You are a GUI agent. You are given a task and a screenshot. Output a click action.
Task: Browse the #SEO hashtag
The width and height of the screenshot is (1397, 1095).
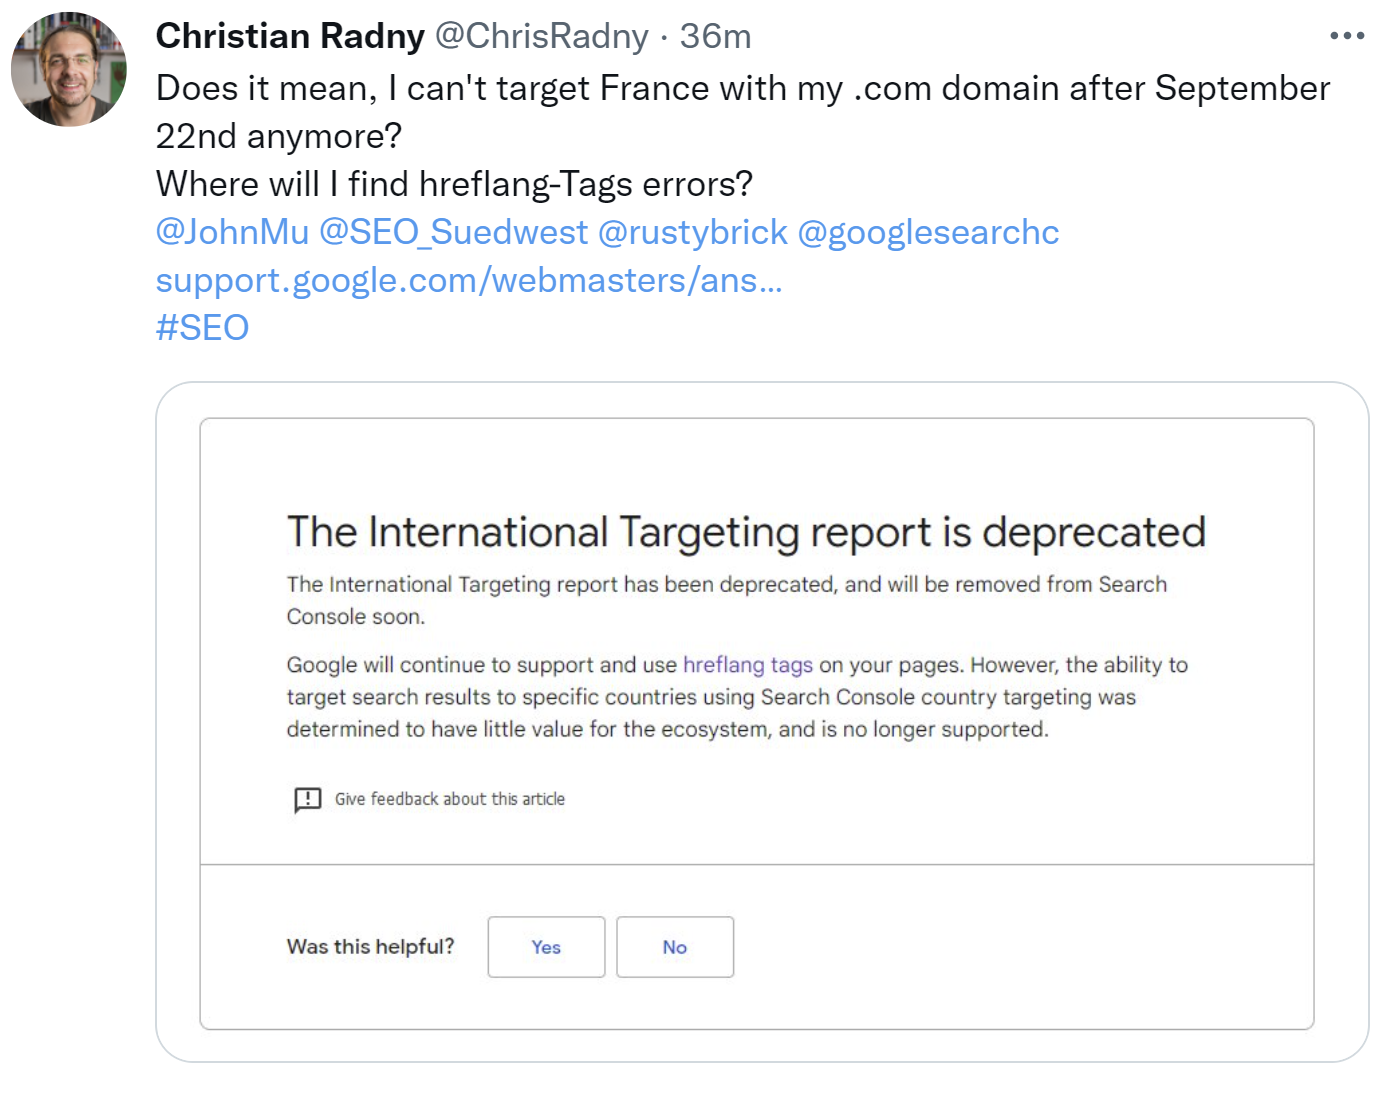pyautogui.click(x=201, y=327)
